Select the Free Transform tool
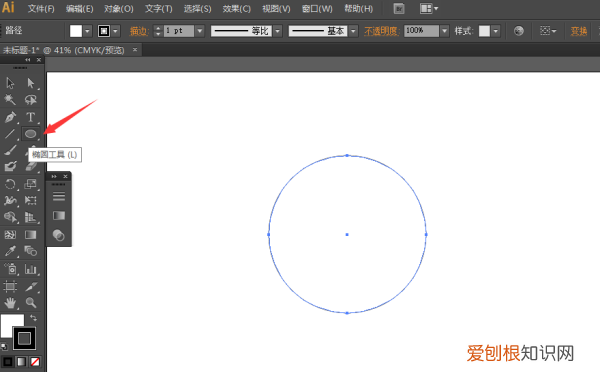 tap(31, 201)
